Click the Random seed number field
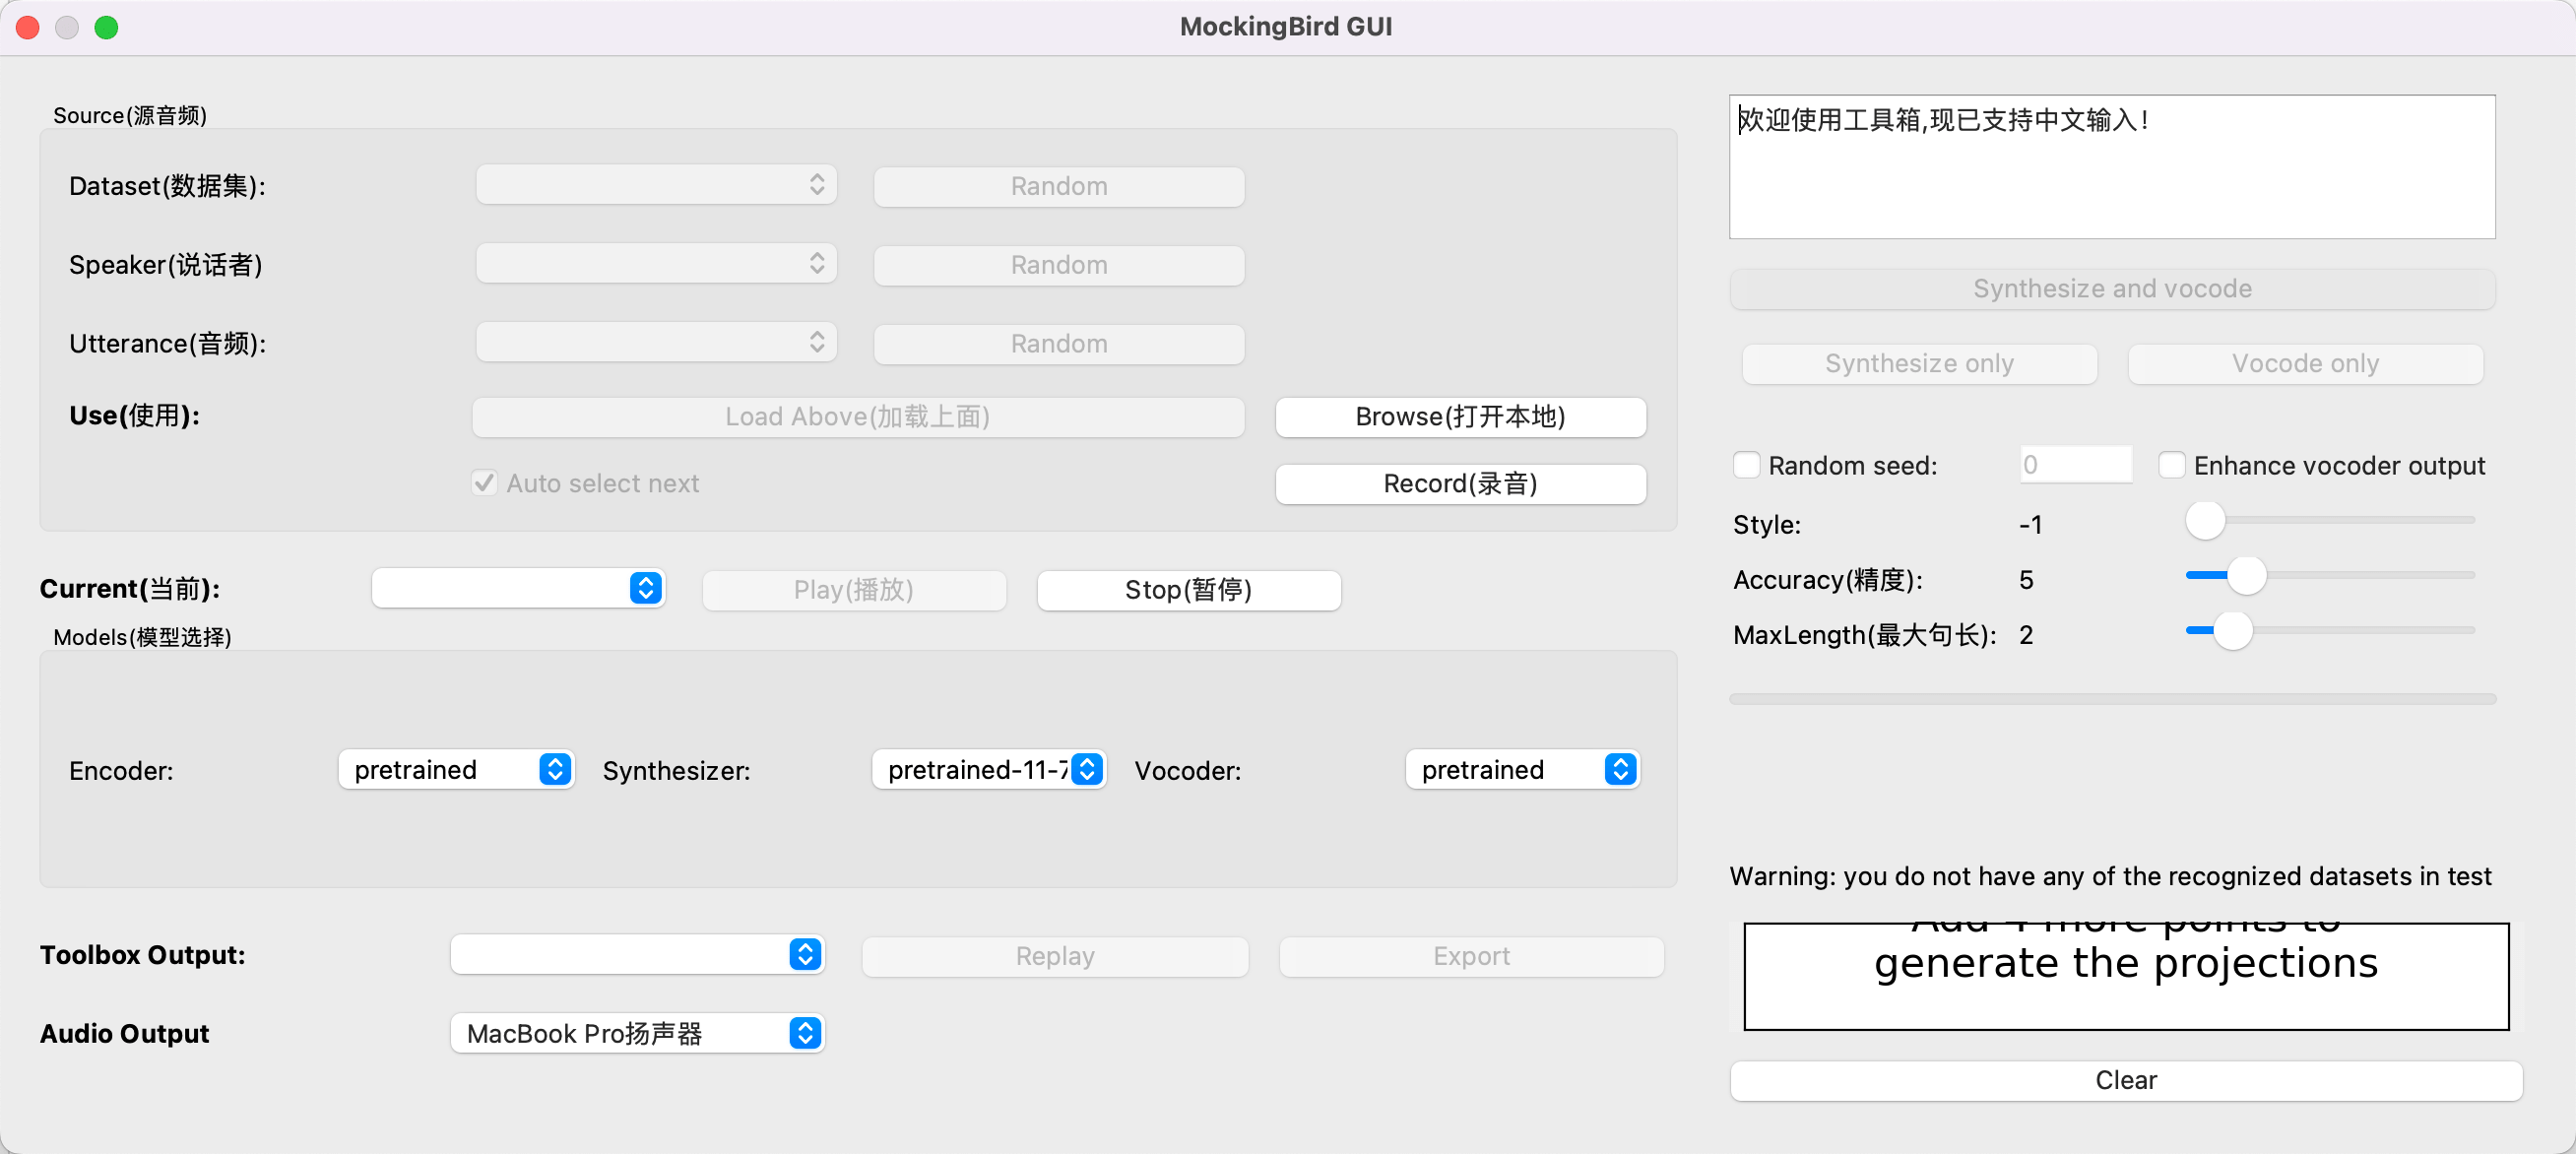Viewport: 2576px width, 1154px height. 2075,465
